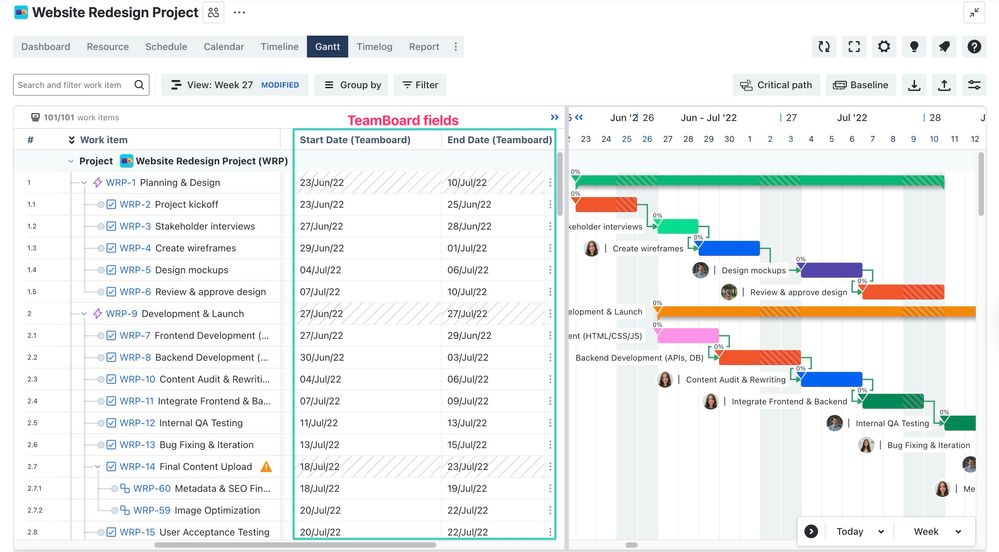The height and width of the screenshot is (552, 999).
Task: Switch to the Timelog tab
Action: coord(375,47)
